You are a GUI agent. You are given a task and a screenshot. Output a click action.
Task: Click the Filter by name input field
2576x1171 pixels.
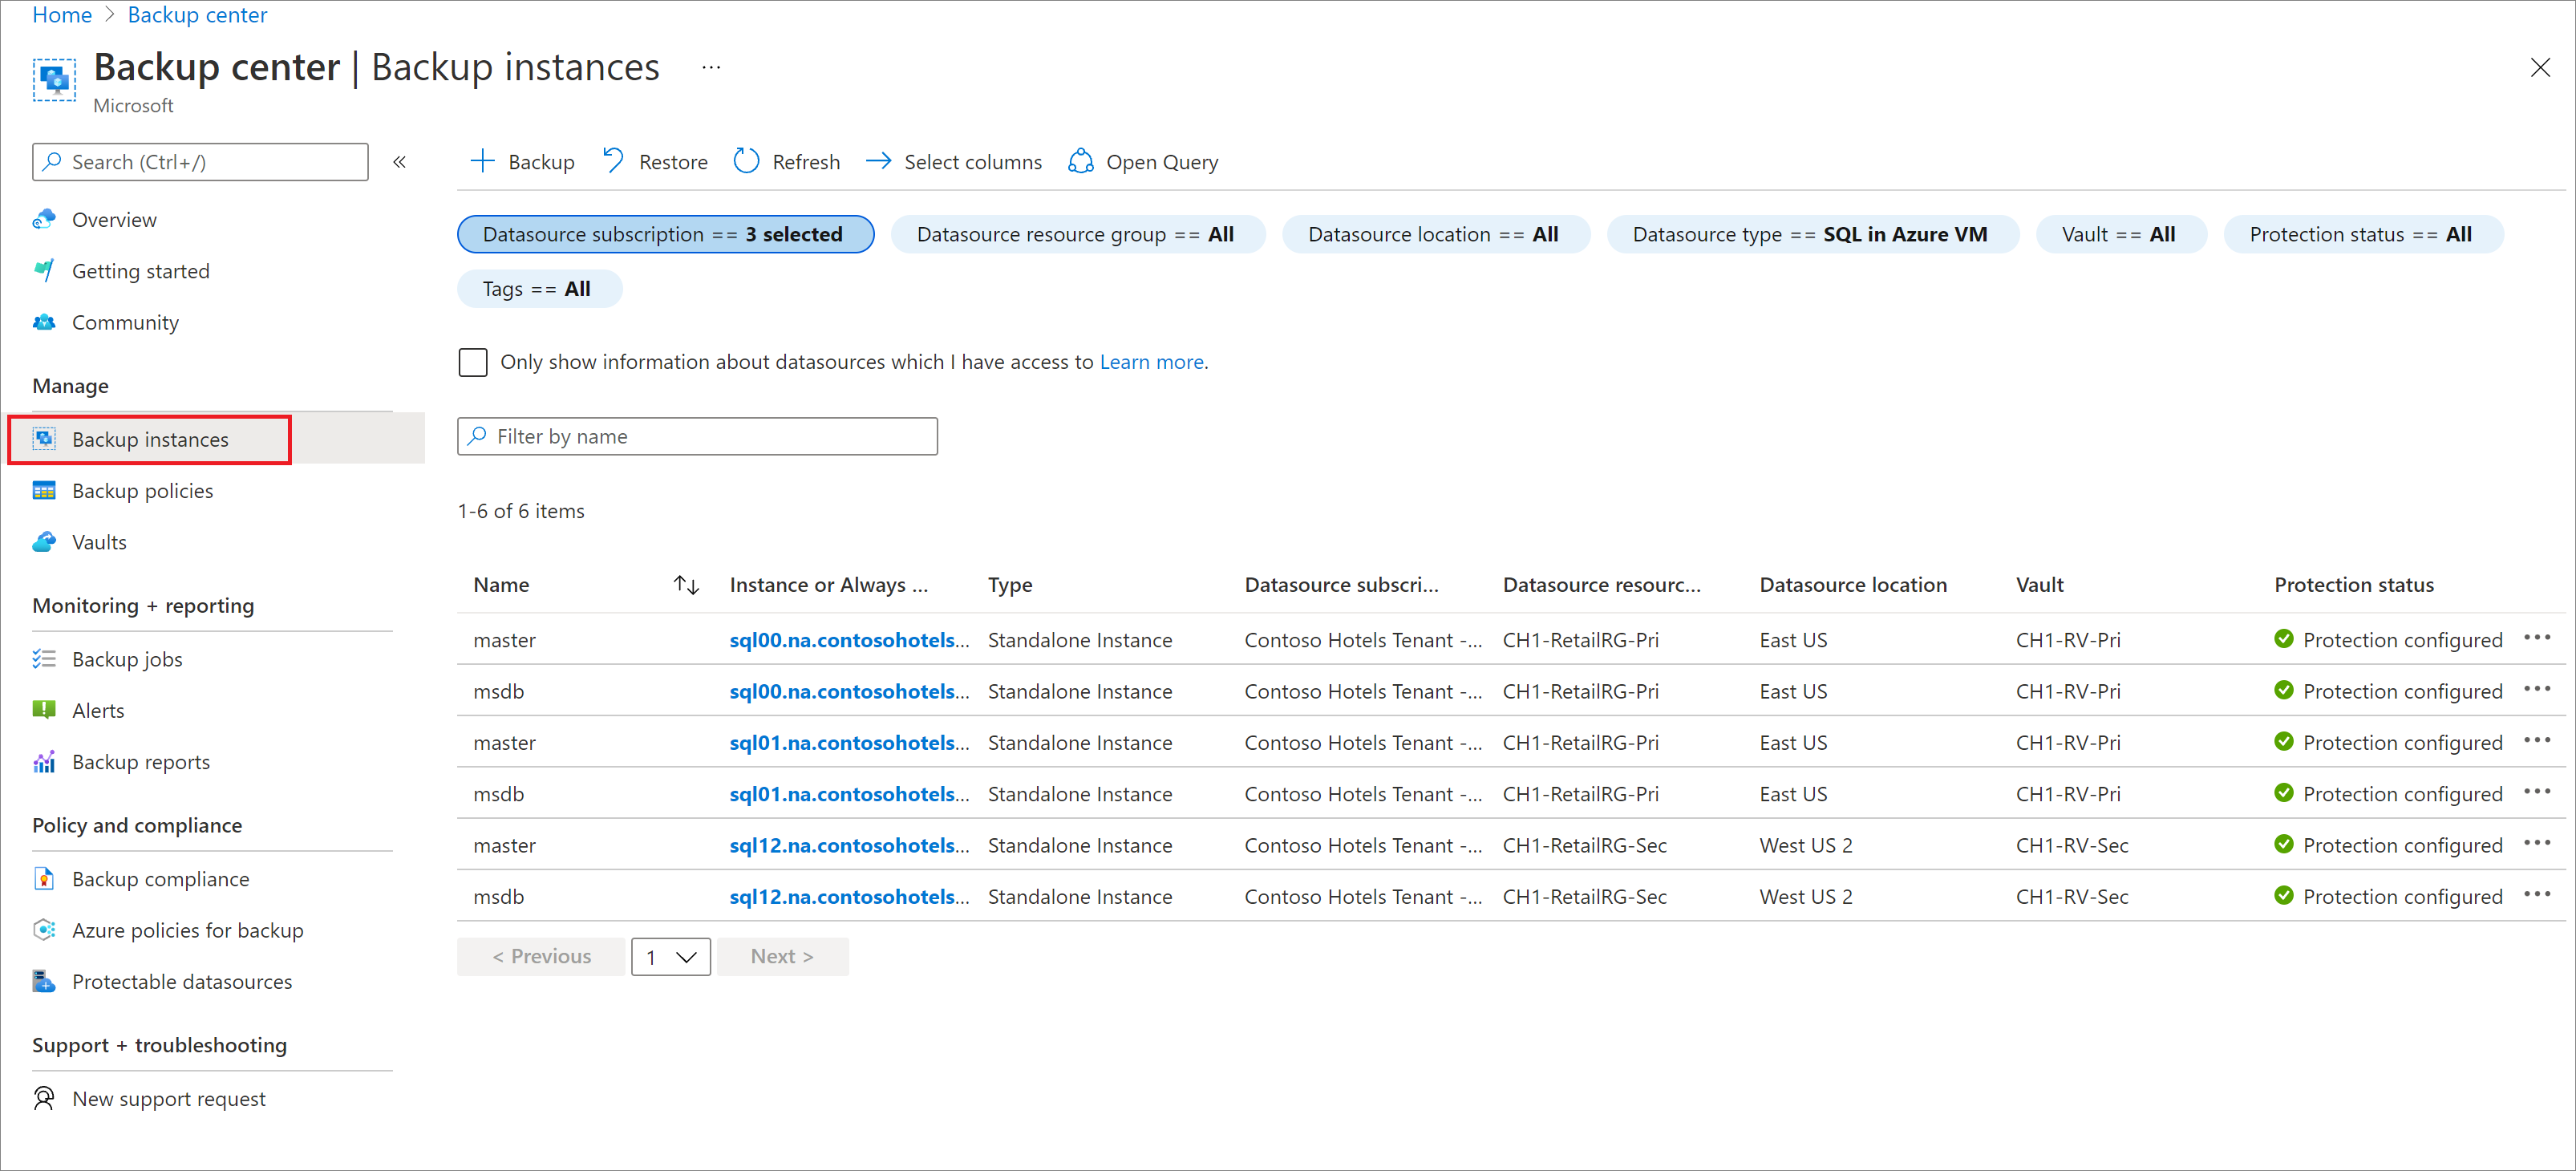click(x=699, y=436)
